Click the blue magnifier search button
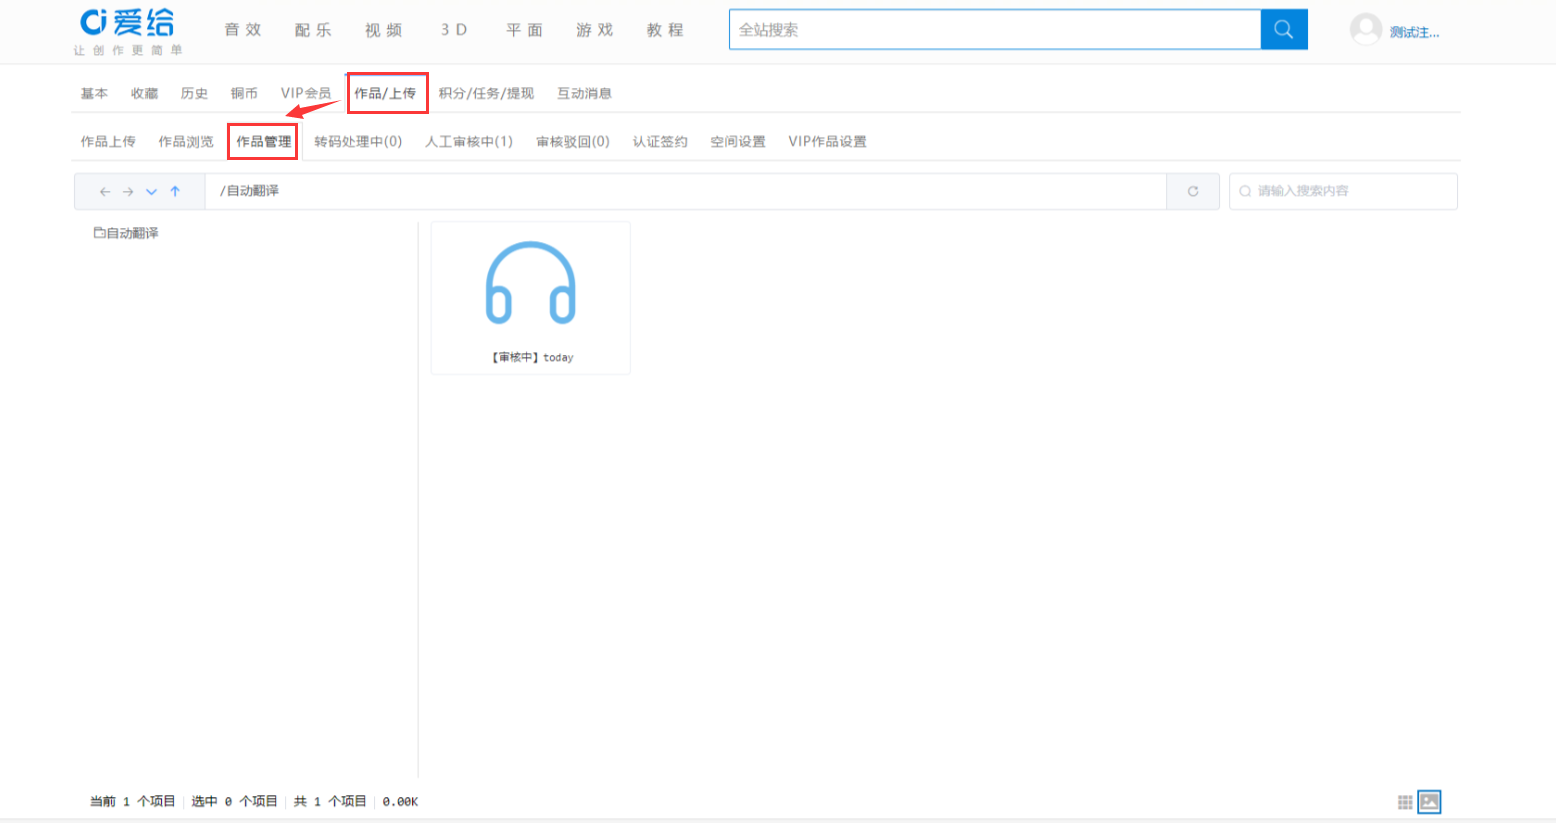Viewport: 1556px width, 823px height. [x=1284, y=30]
